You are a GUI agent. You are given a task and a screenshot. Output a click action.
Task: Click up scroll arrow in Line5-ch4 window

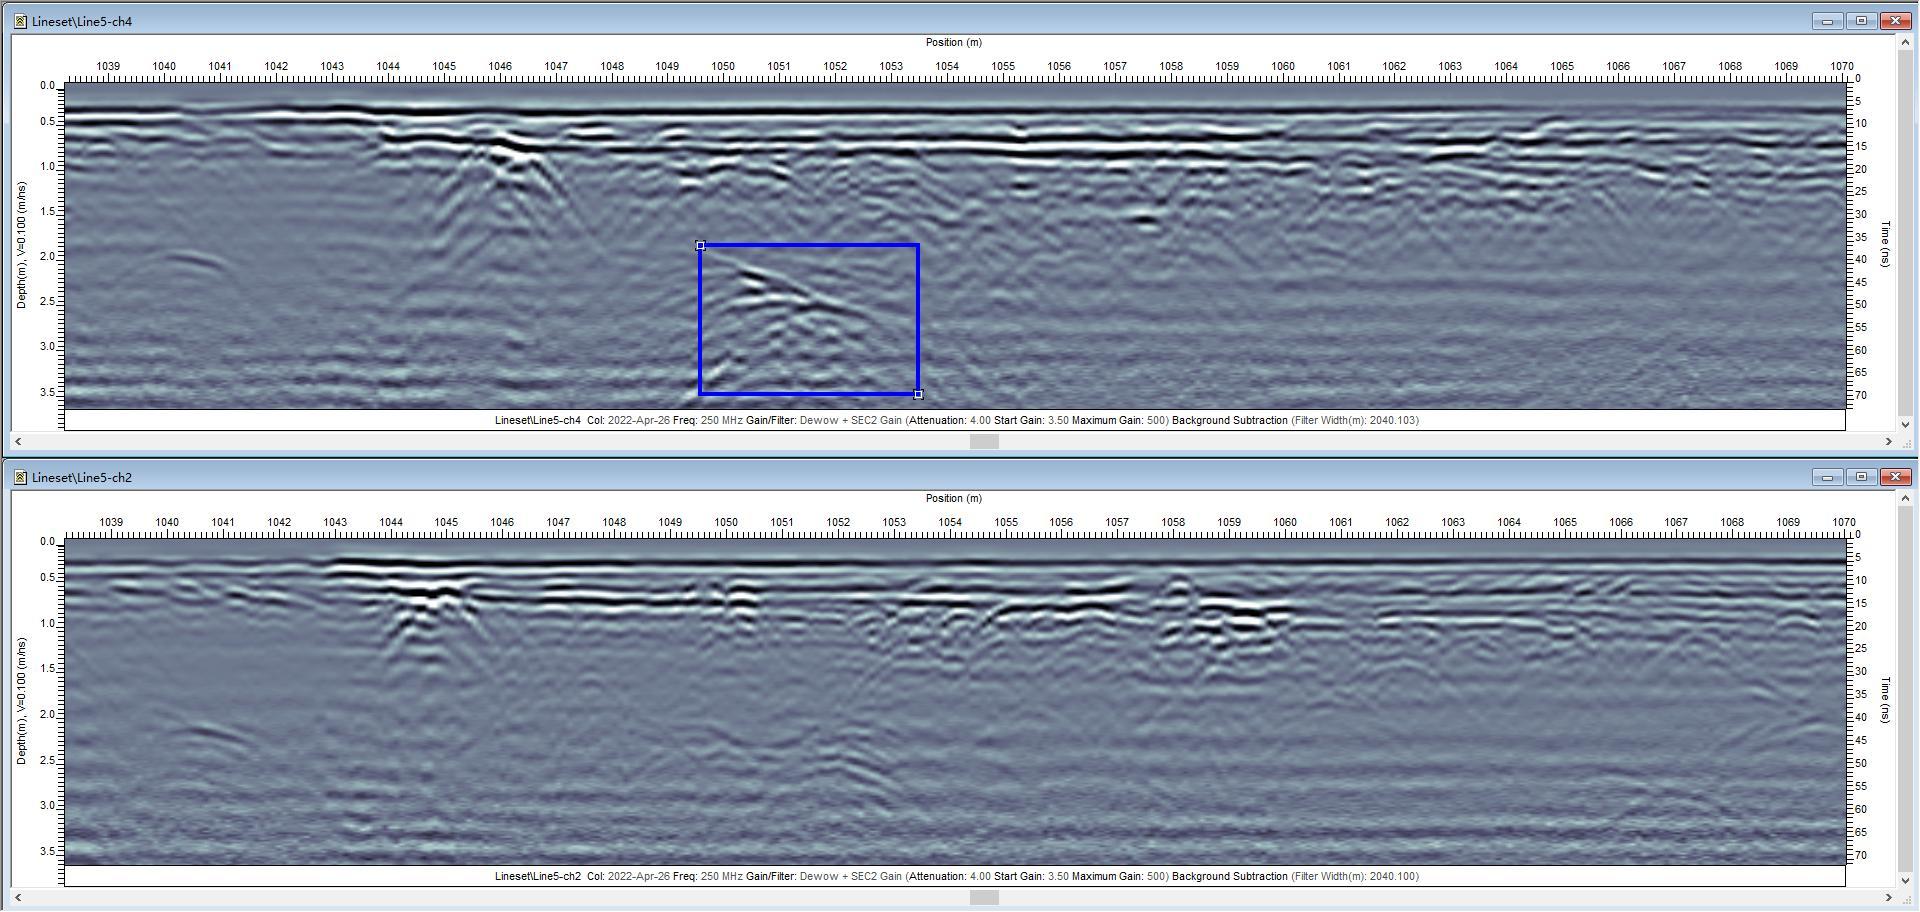pos(1905,43)
